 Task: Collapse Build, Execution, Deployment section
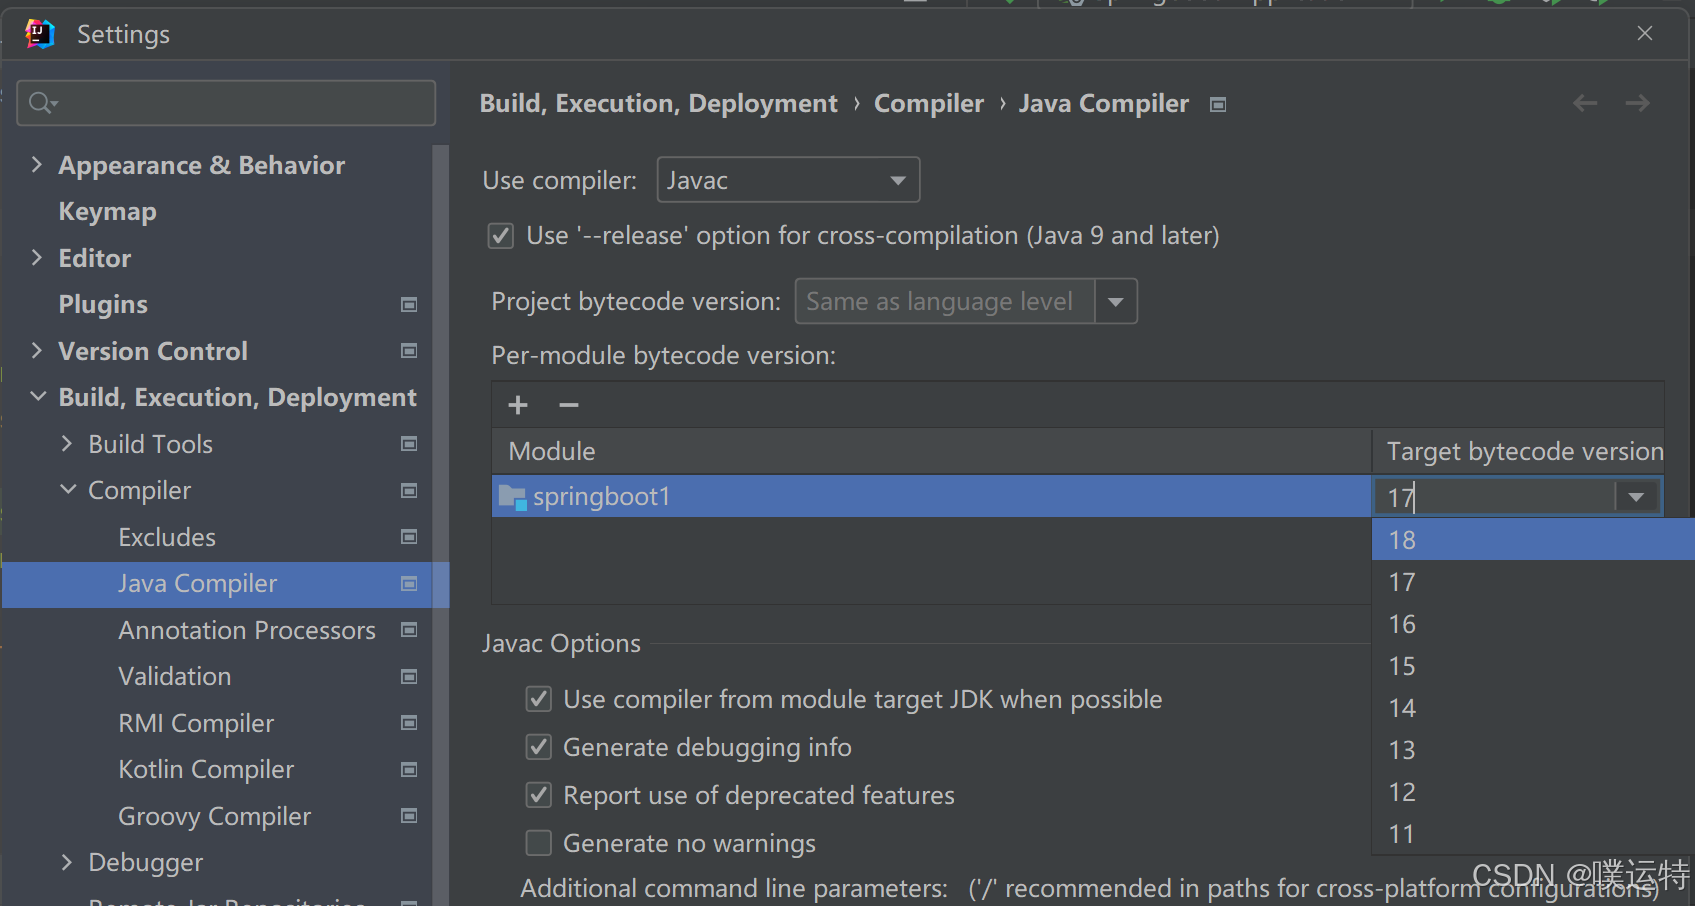pos(38,397)
